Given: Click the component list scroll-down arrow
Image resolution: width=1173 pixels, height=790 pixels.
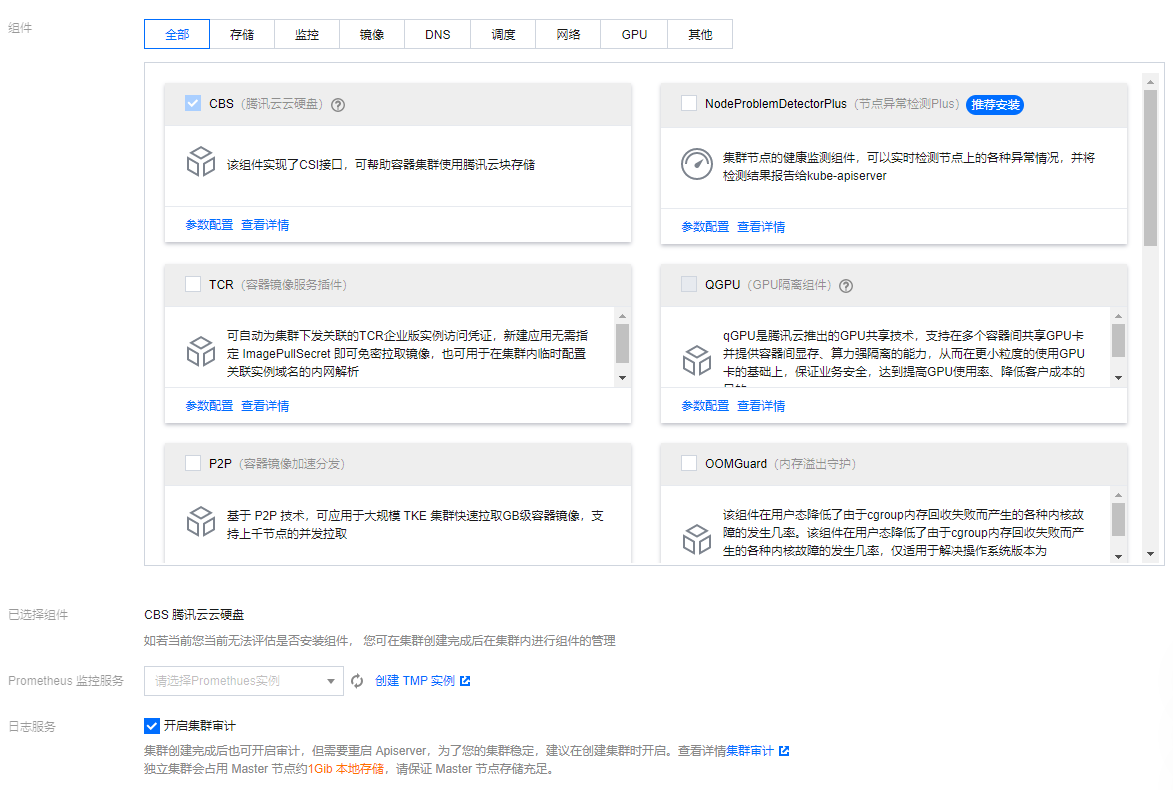Looking at the screenshot, I should point(1151,554).
